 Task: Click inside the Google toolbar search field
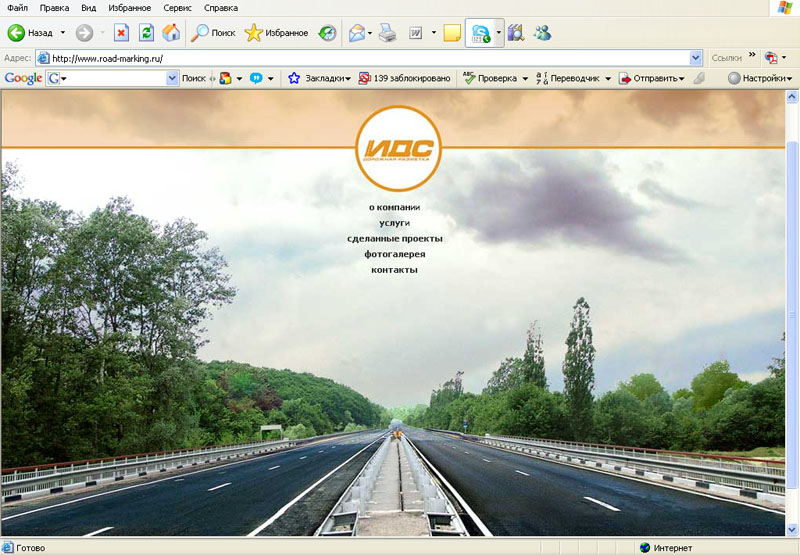coord(112,78)
